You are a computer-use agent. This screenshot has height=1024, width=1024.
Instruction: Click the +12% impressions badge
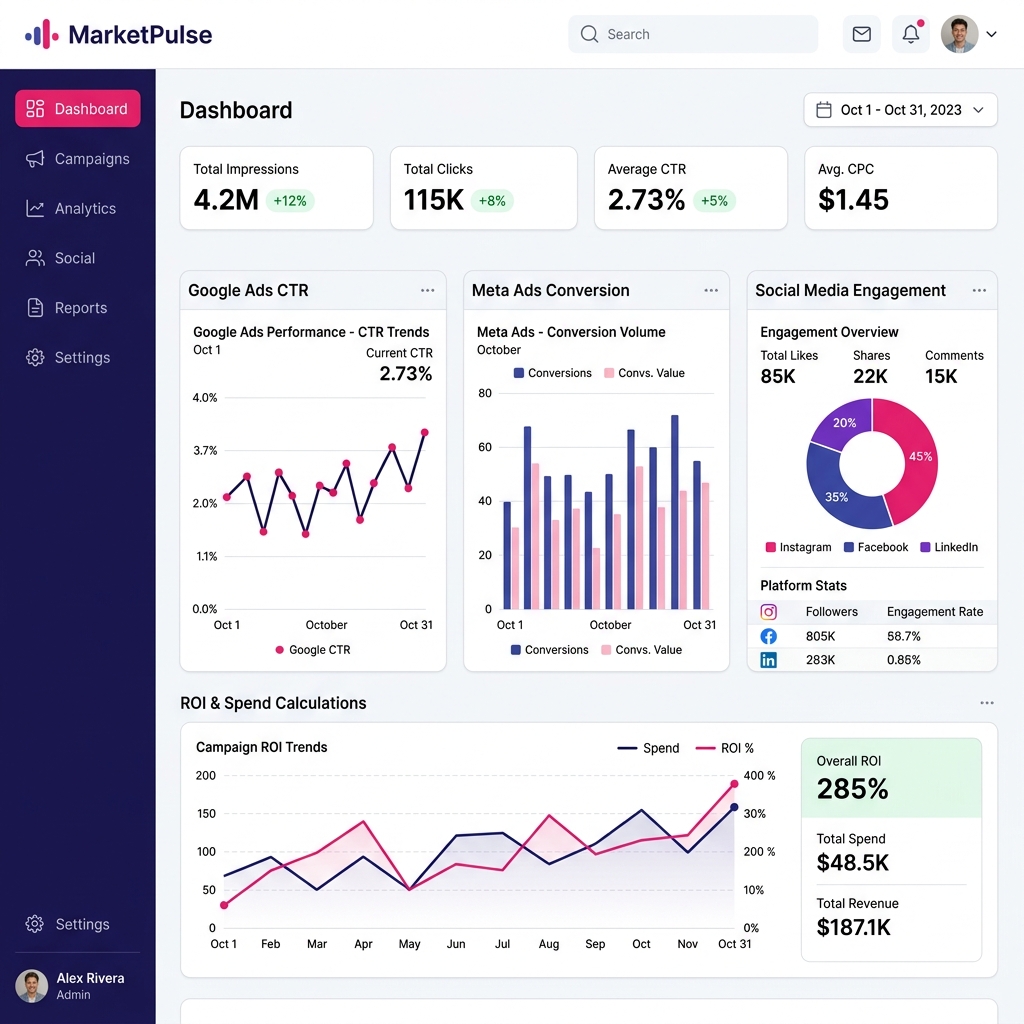[290, 200]
